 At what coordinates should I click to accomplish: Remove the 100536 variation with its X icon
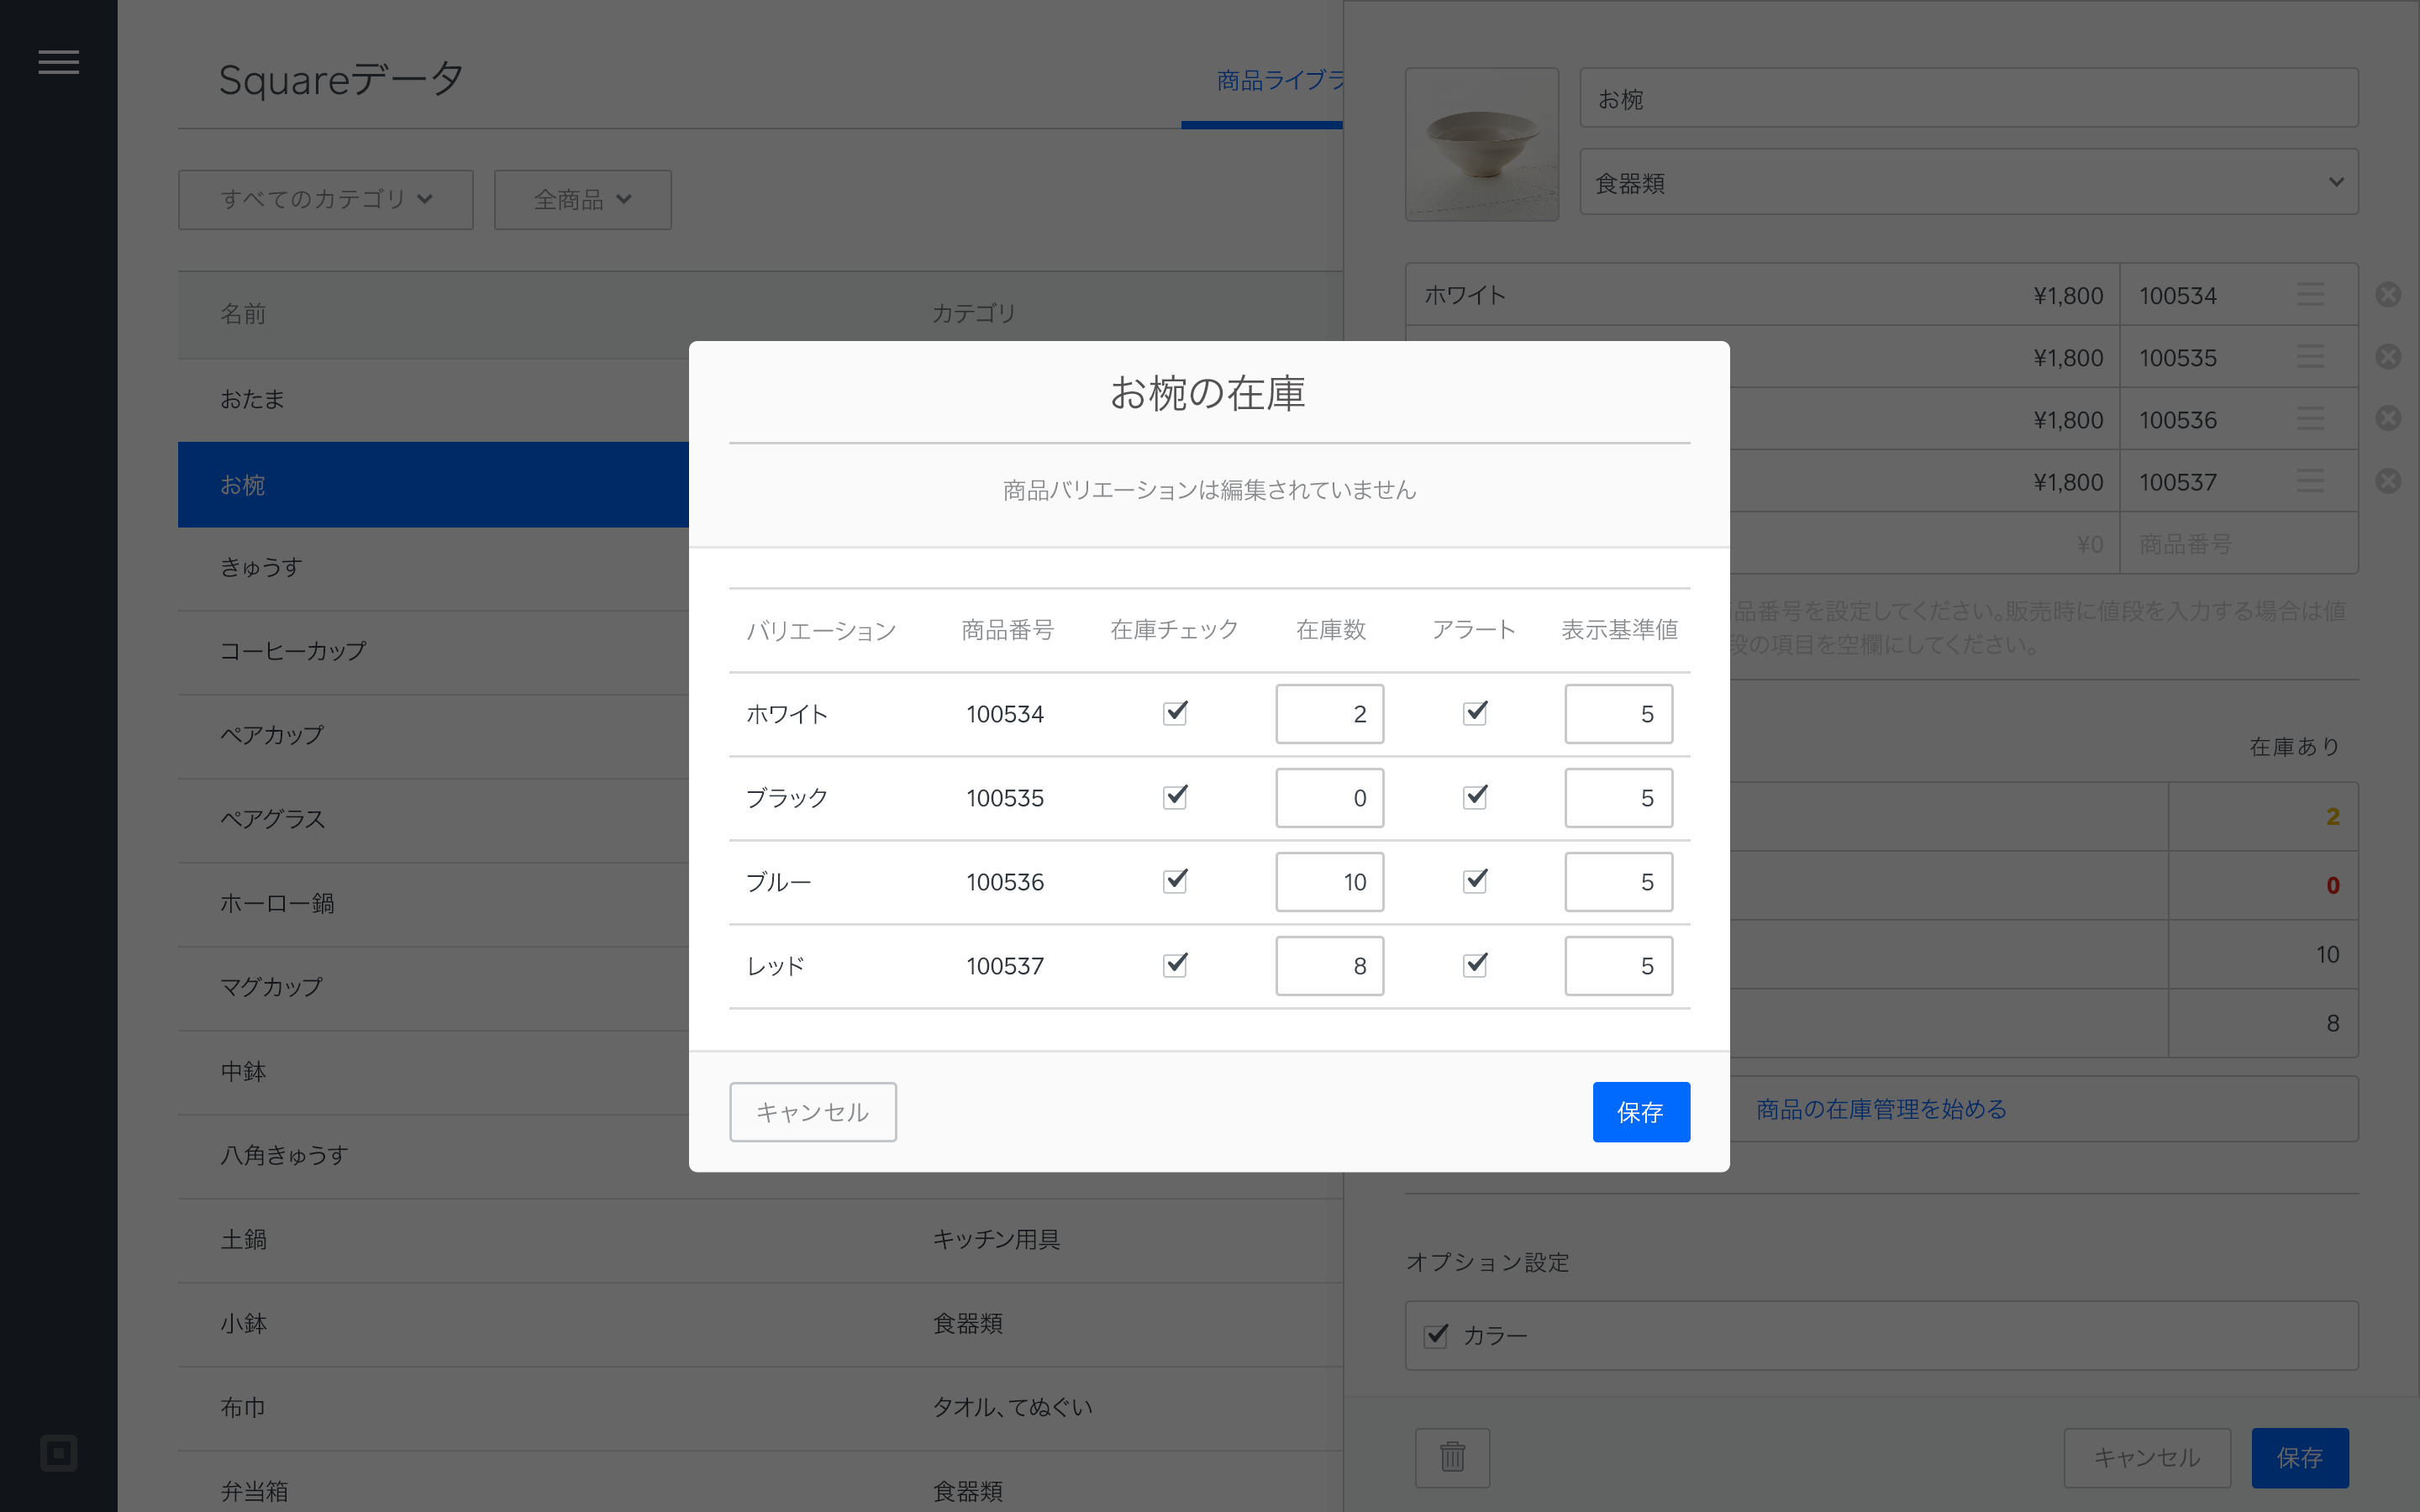2388,419
